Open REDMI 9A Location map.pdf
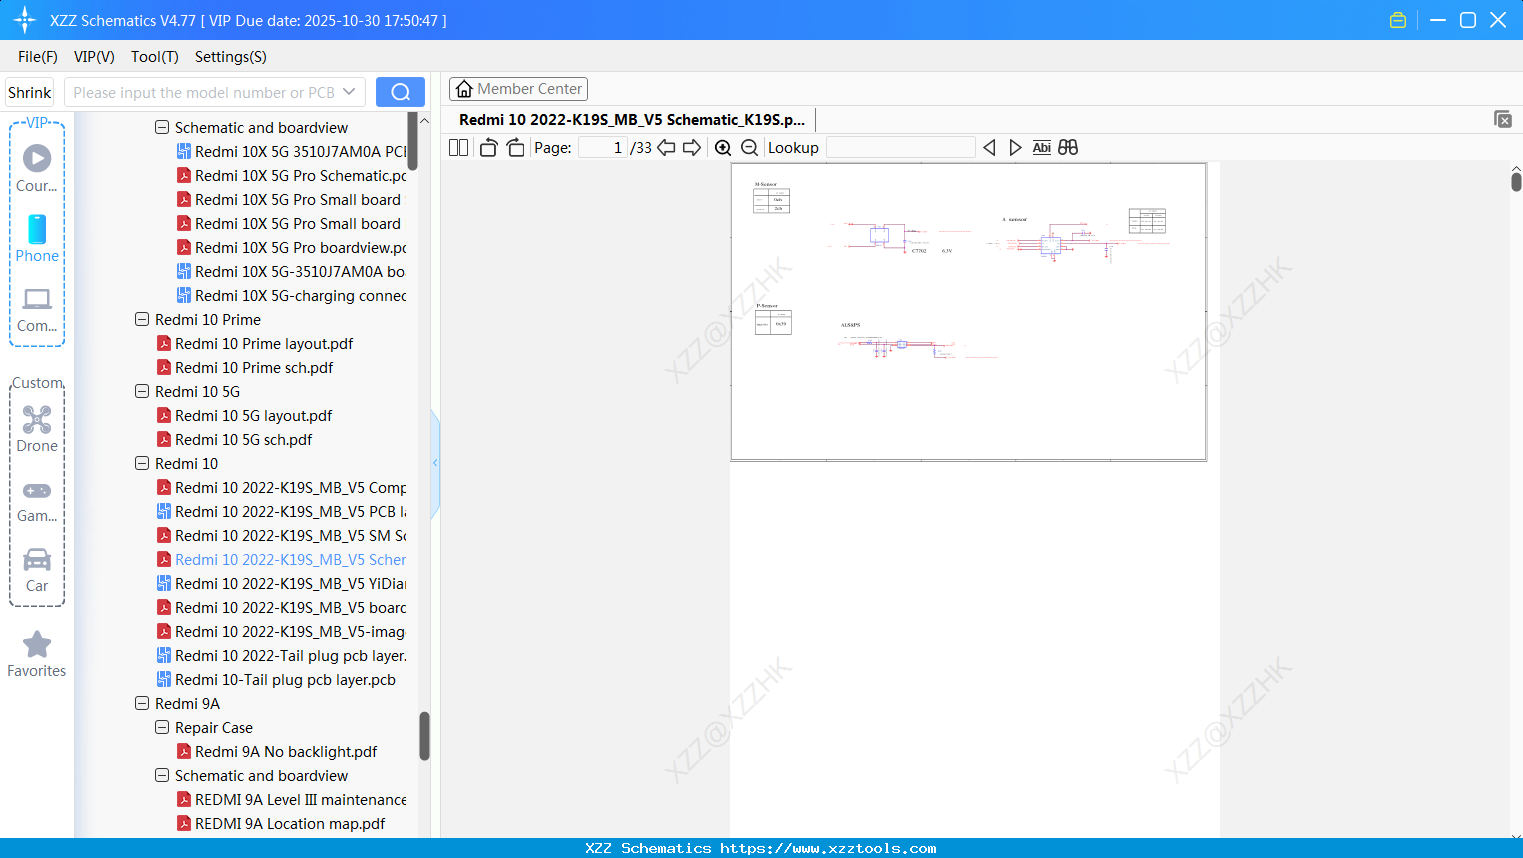 pyautogui.click(x=281, y=823)
